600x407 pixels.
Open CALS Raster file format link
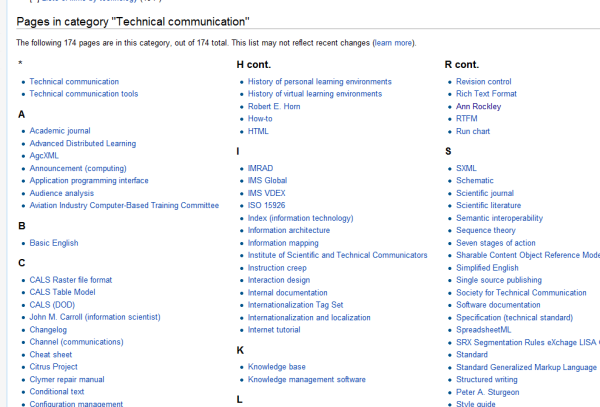click(x=71, y=280)
